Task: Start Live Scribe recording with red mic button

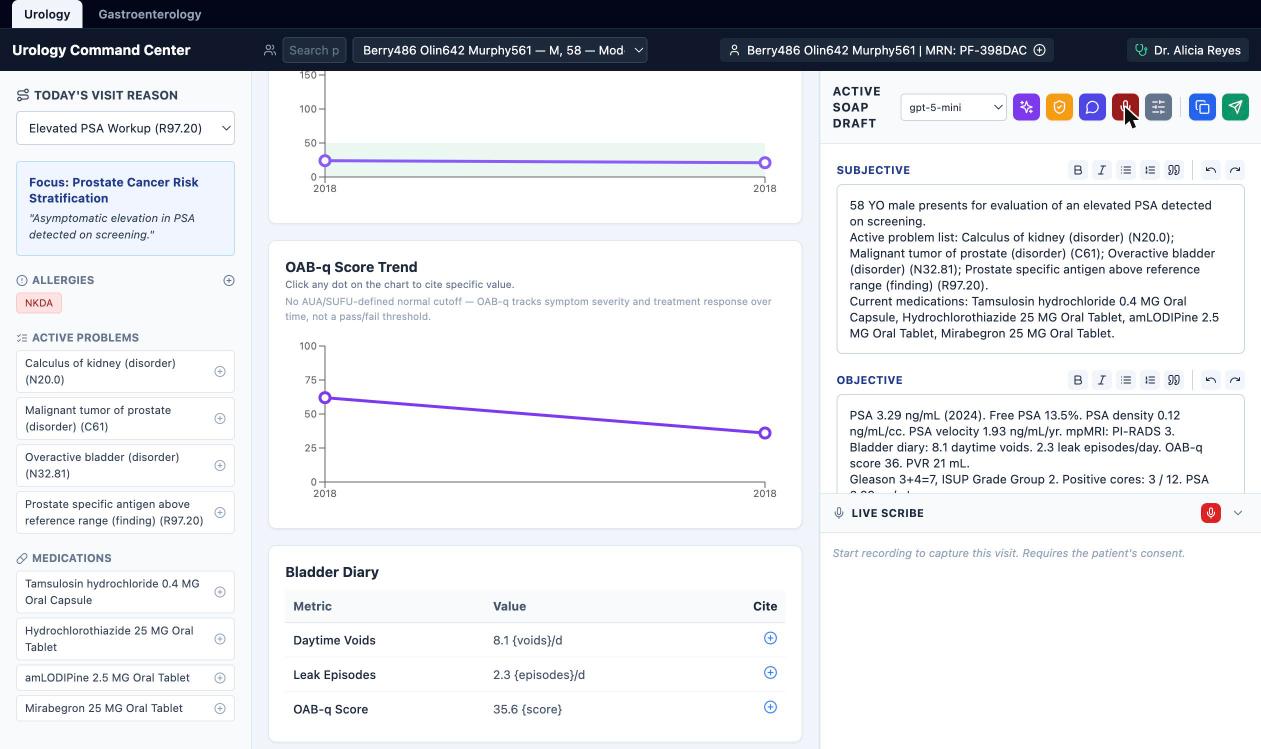Action: [x=1210, y=513]
